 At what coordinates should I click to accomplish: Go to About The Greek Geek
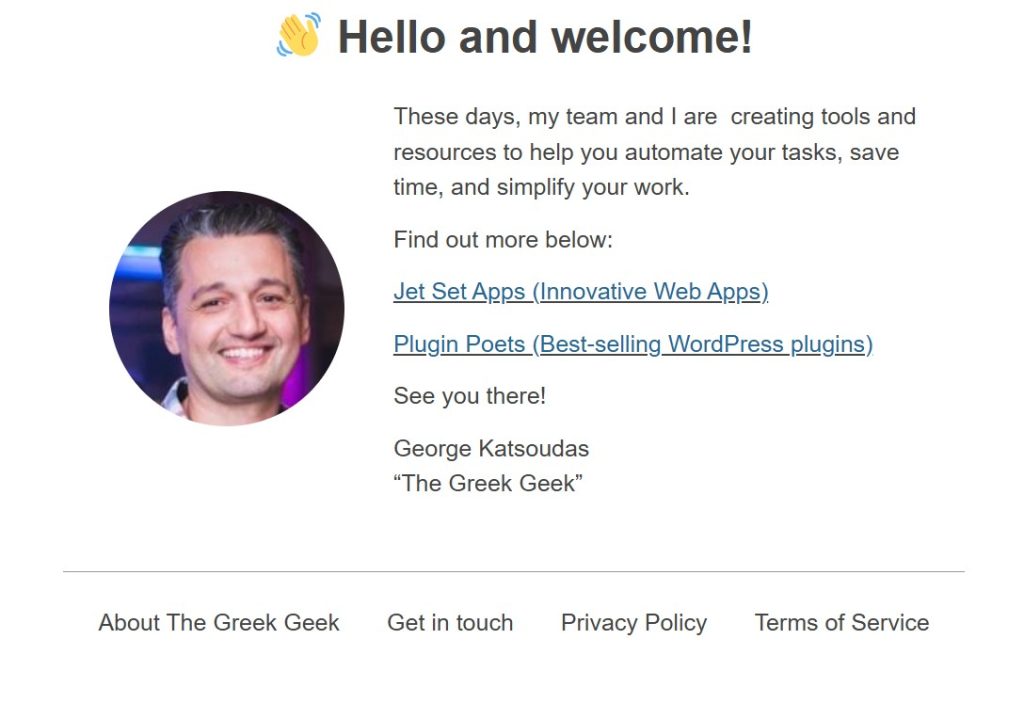click(x=219, y=623)
